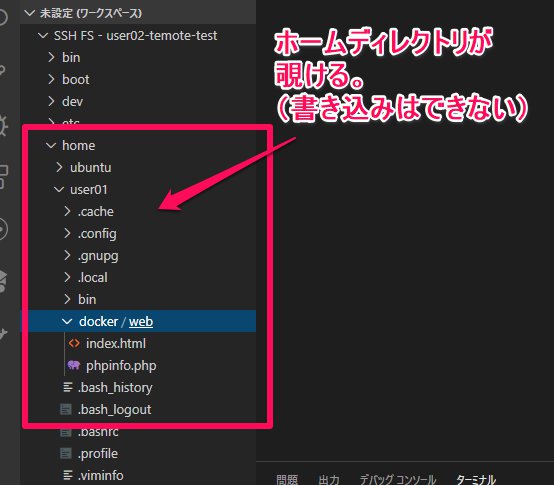Image resolution: width=554 pixels, height=485 pixels.
Task: Click the phpinfo.php elephant icon
Action: coord(74,365)
